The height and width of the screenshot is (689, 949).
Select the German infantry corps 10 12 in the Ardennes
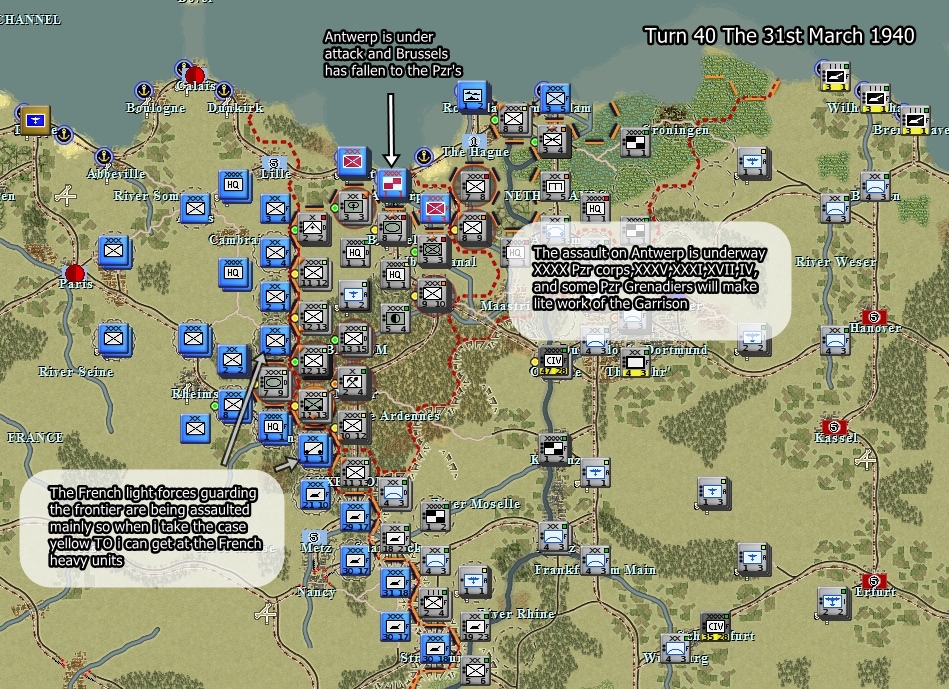[353, 427]
